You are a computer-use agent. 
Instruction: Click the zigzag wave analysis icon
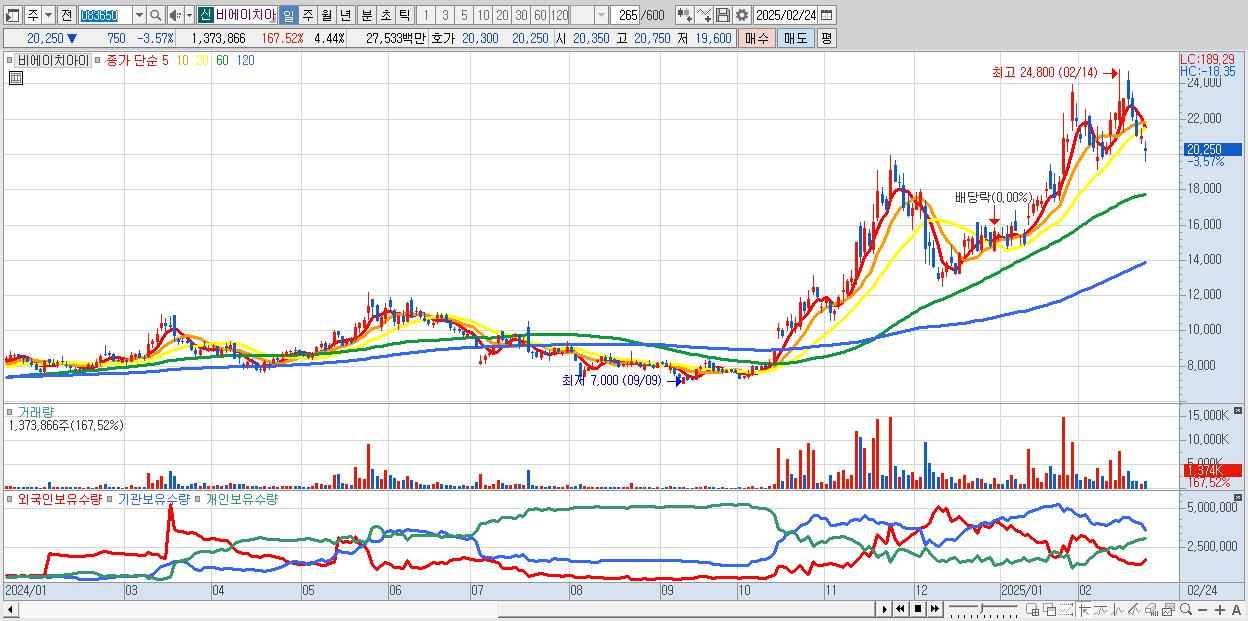(x=1118, y=609)
